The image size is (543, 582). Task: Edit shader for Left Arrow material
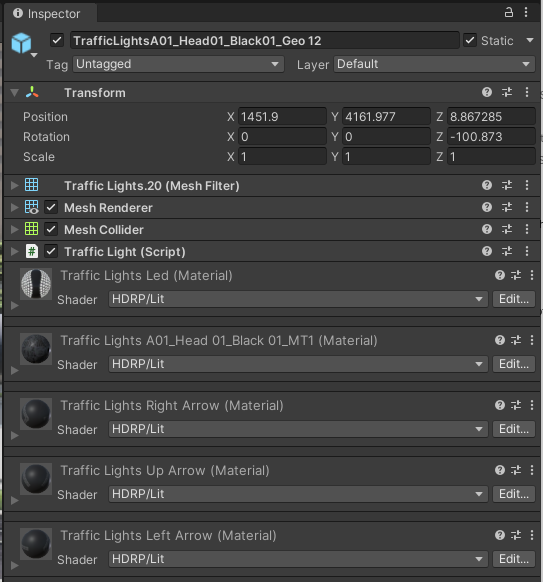(x=514, y=559)
